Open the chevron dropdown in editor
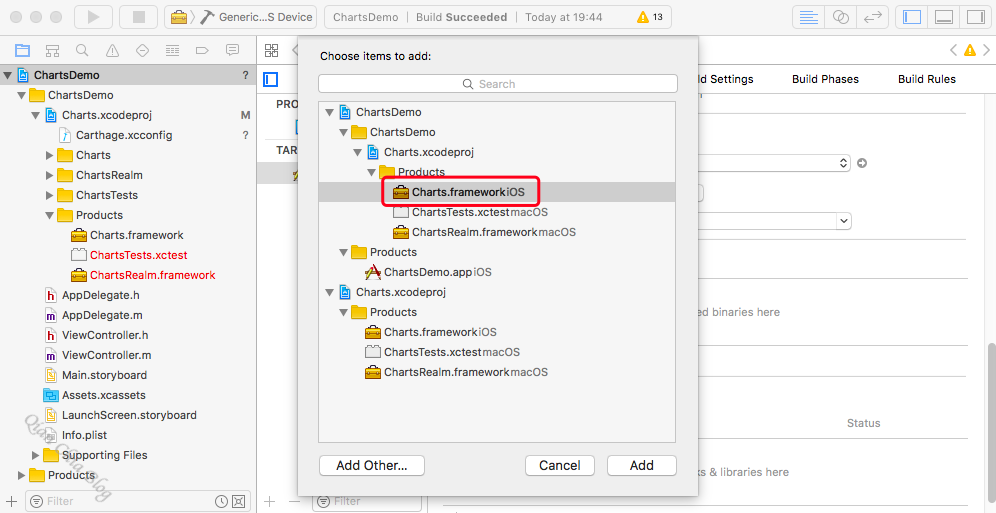The image size is (996, 513). point(844,221)
